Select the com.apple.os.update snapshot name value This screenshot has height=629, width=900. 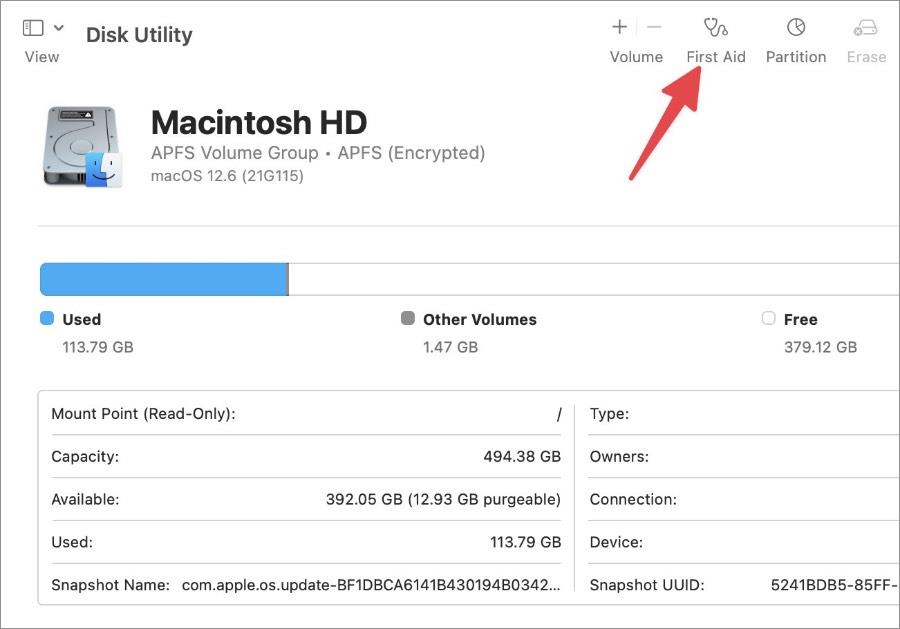371,585
